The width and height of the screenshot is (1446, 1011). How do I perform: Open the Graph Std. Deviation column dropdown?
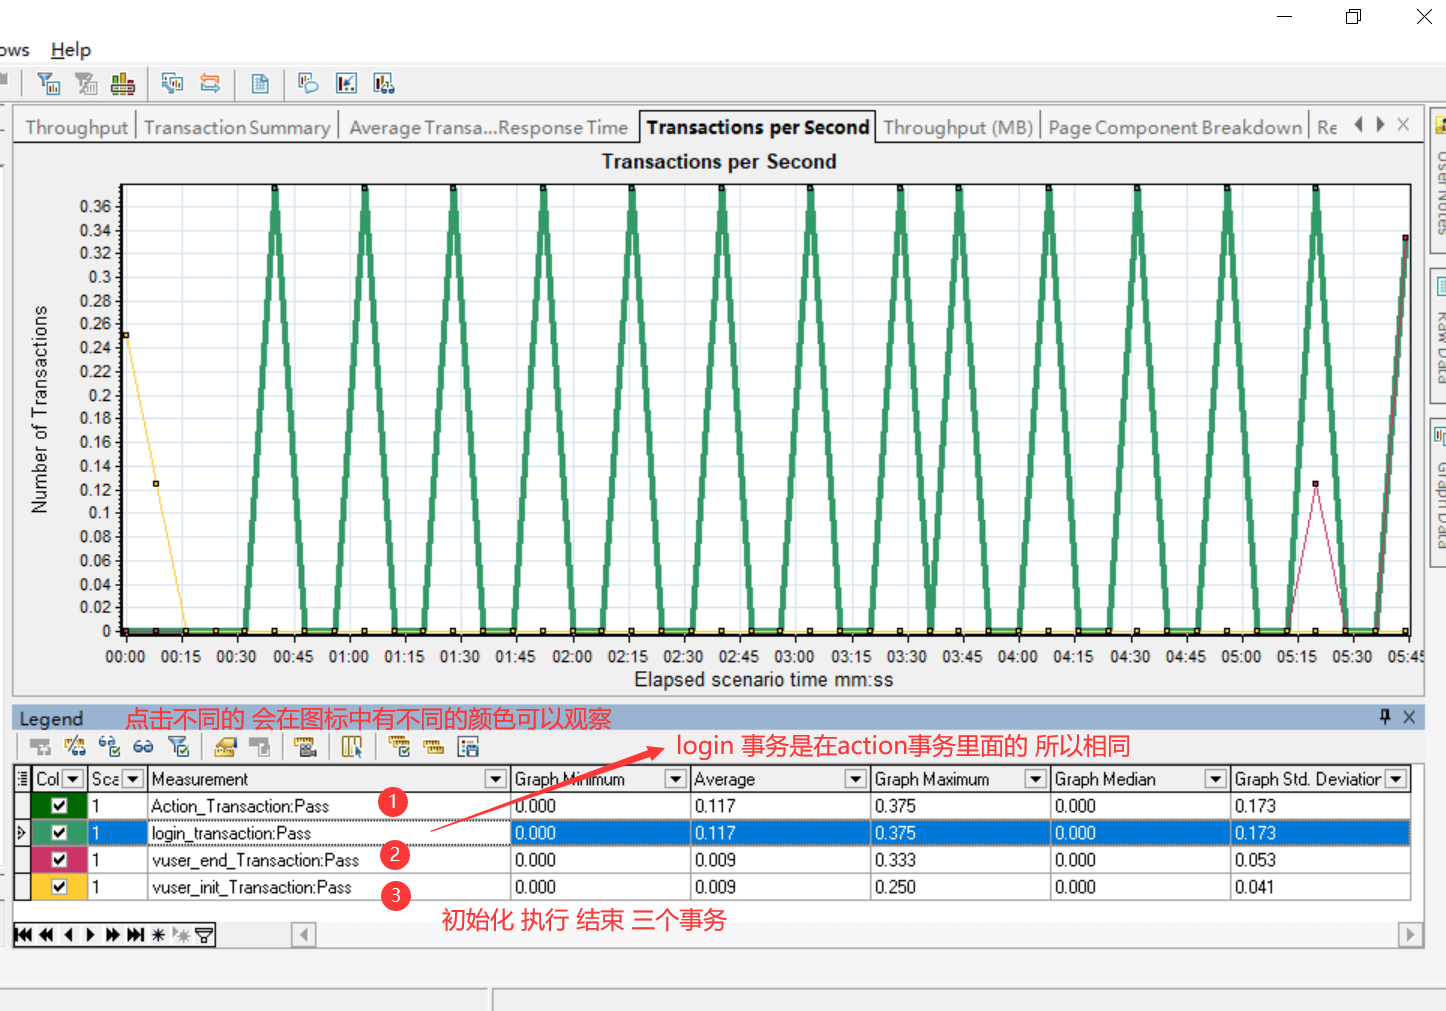click(1397, 779)
